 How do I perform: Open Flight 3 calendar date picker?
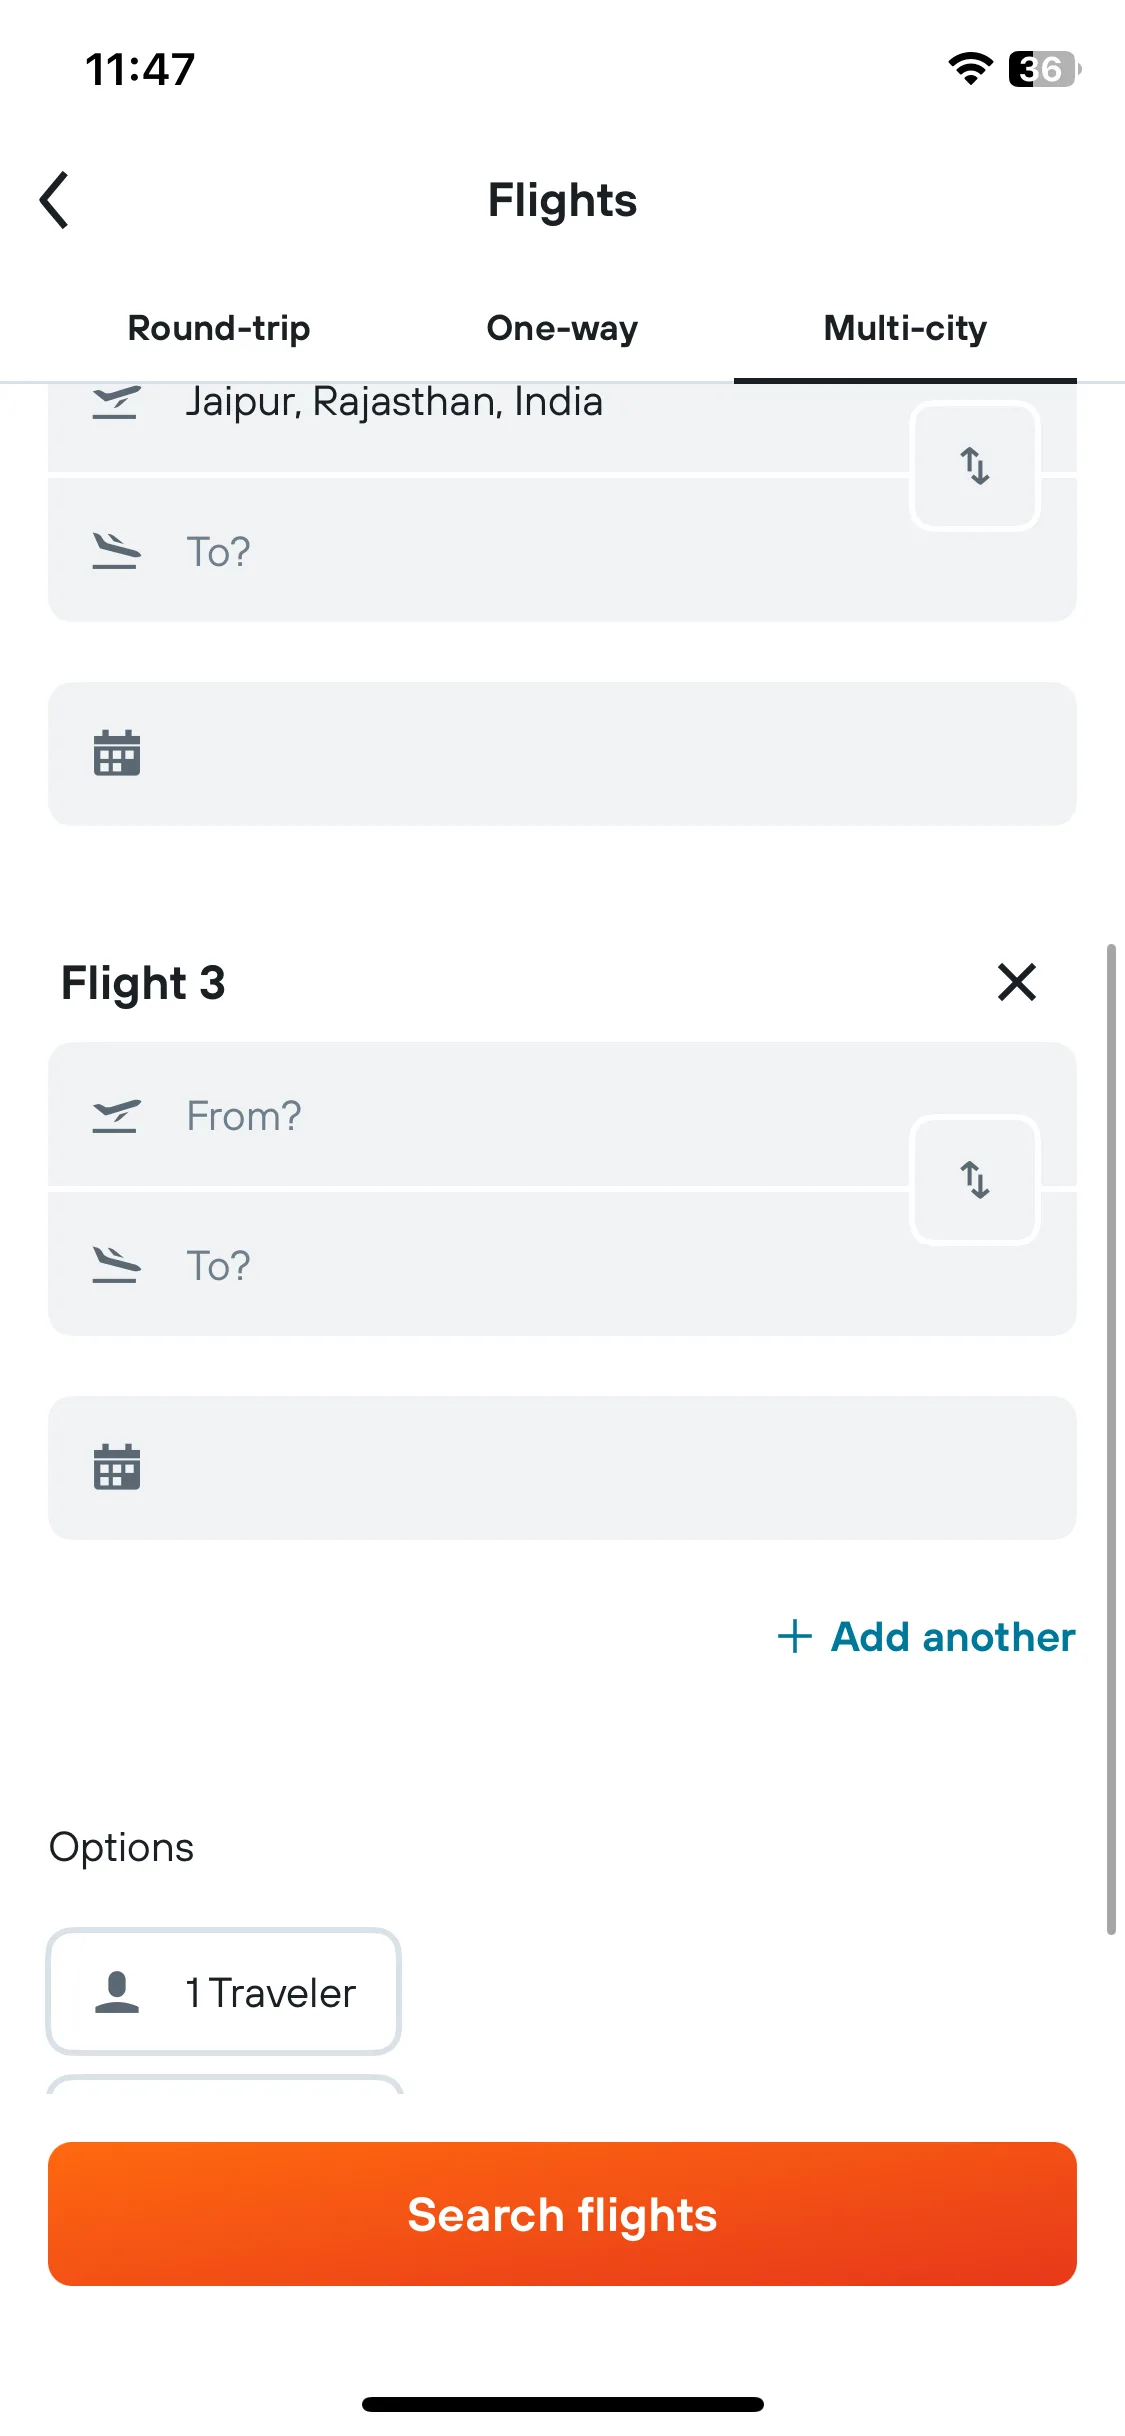(562, 1468)
